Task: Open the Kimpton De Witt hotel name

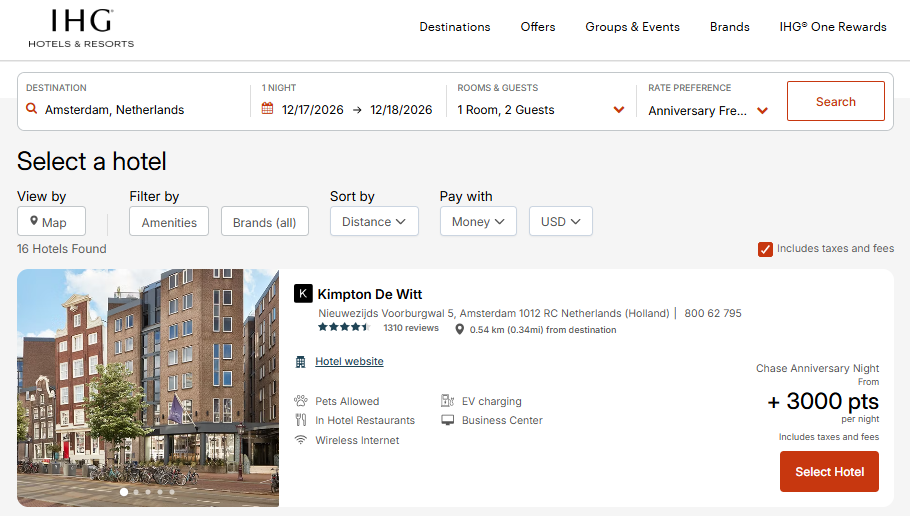Action: coord(370,294)
